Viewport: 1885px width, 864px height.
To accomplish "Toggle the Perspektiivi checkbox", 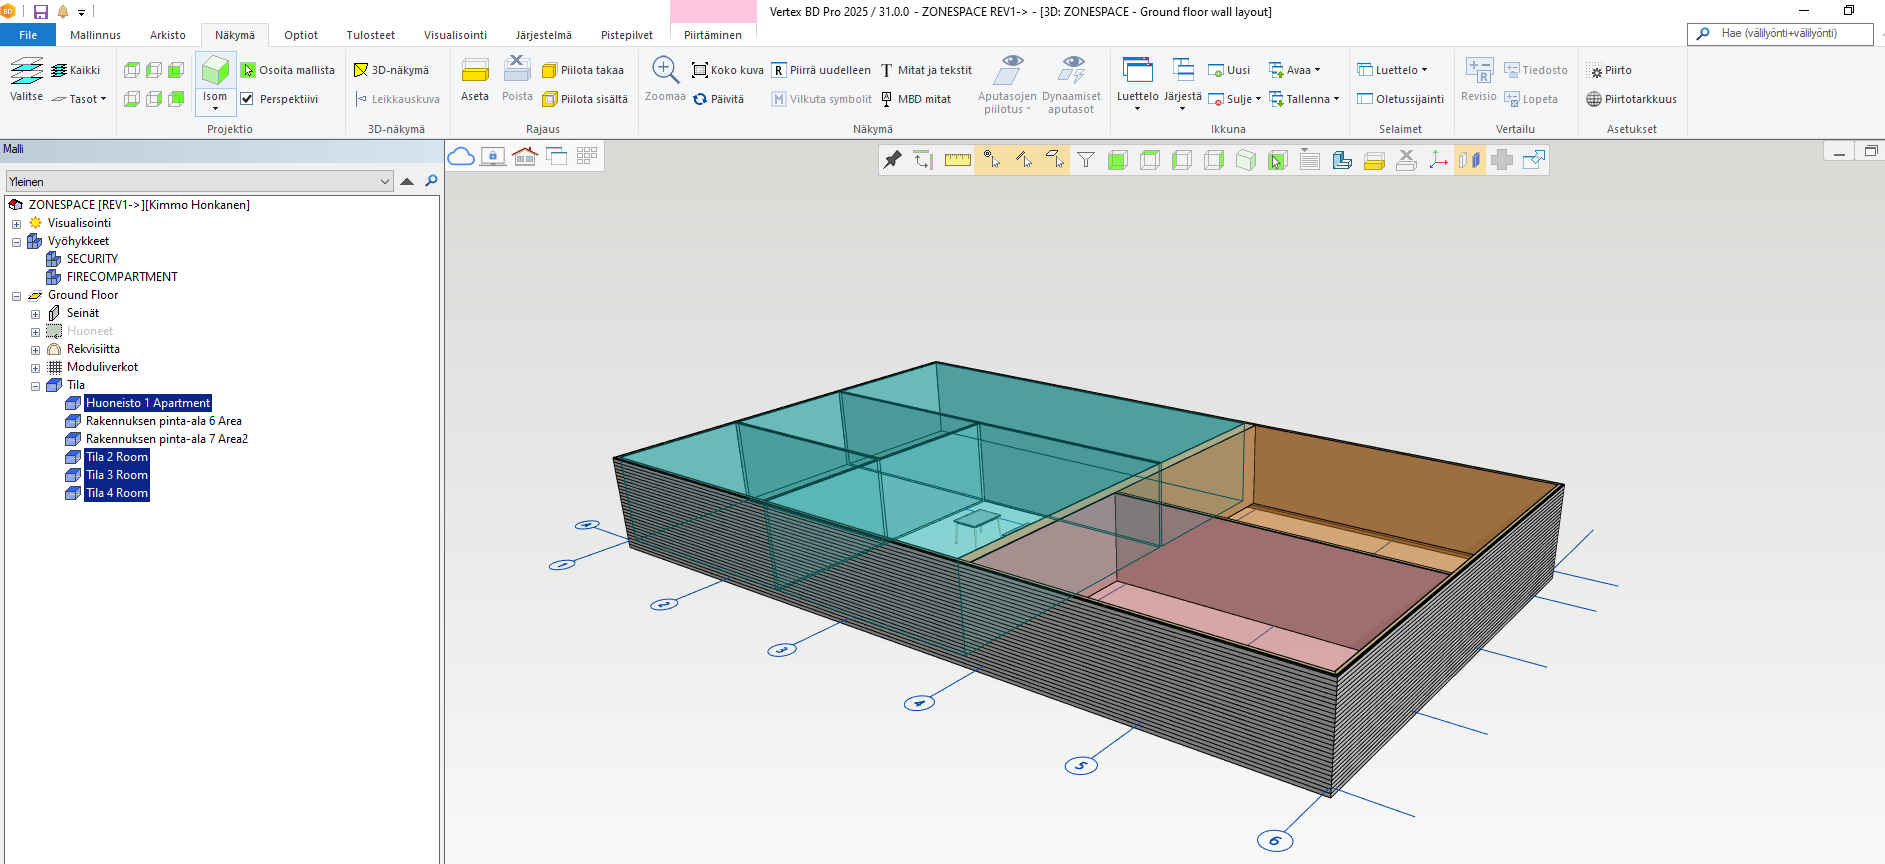I will (247, 99).
